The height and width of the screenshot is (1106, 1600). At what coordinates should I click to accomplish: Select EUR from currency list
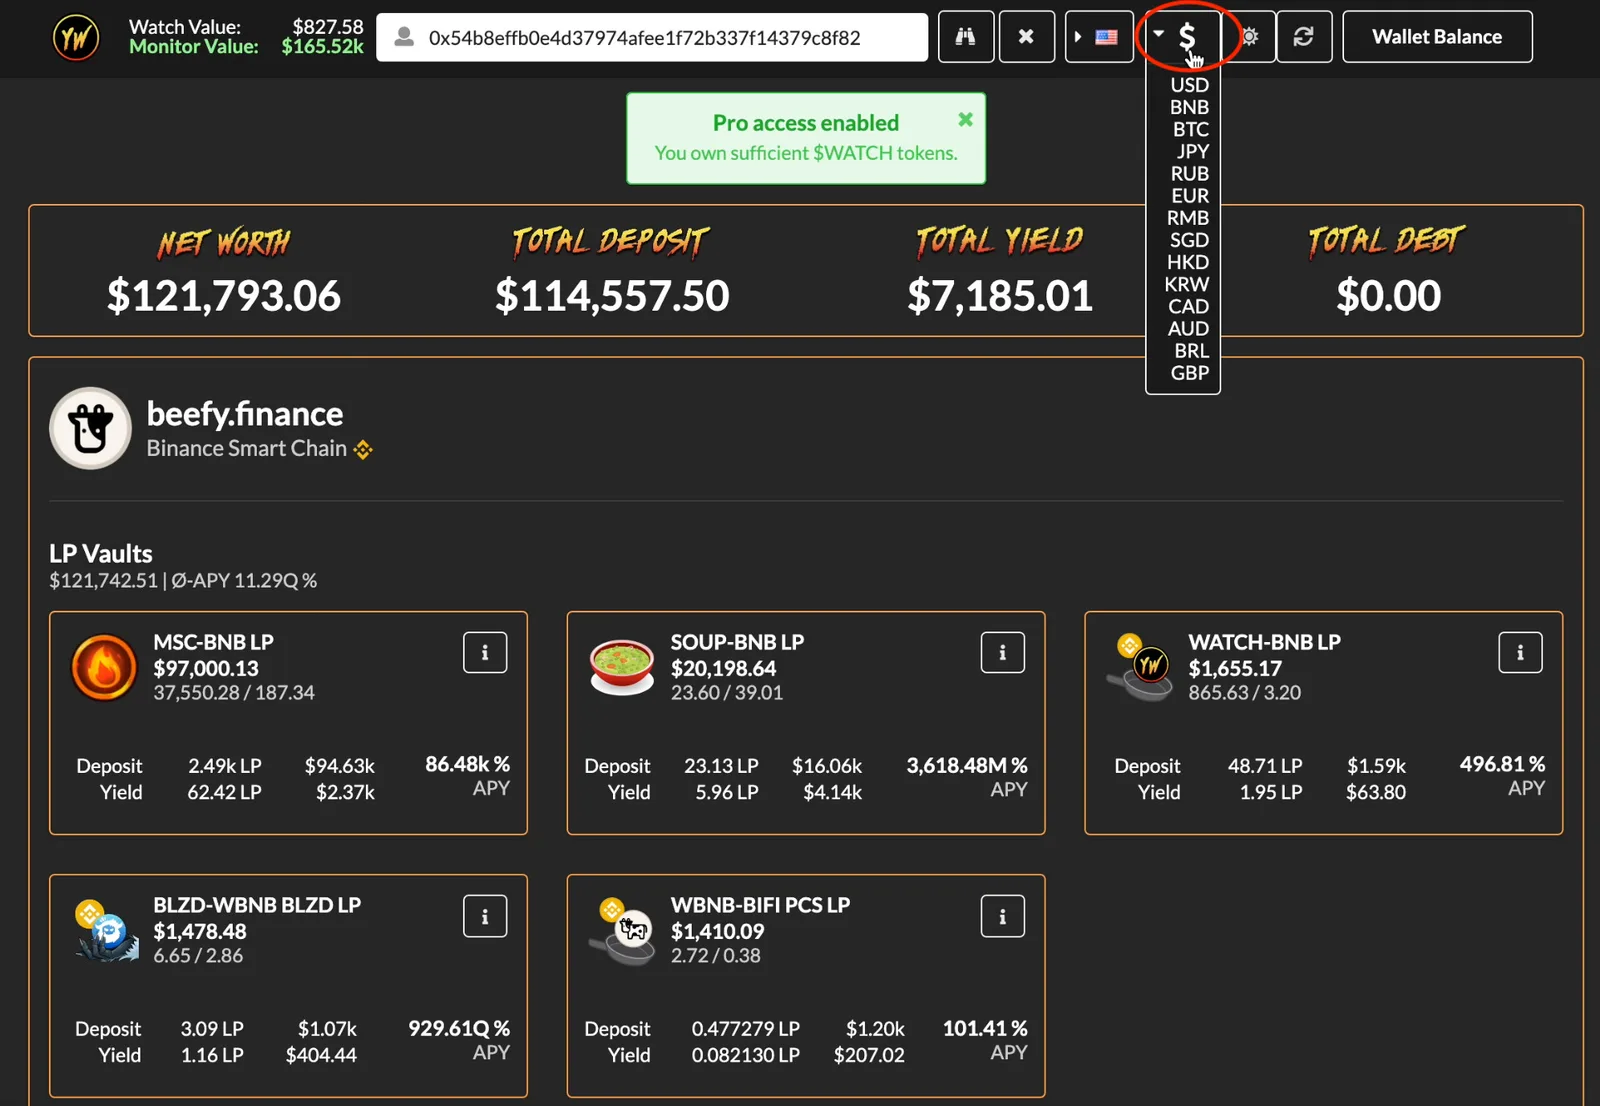tap(1190, 196)
